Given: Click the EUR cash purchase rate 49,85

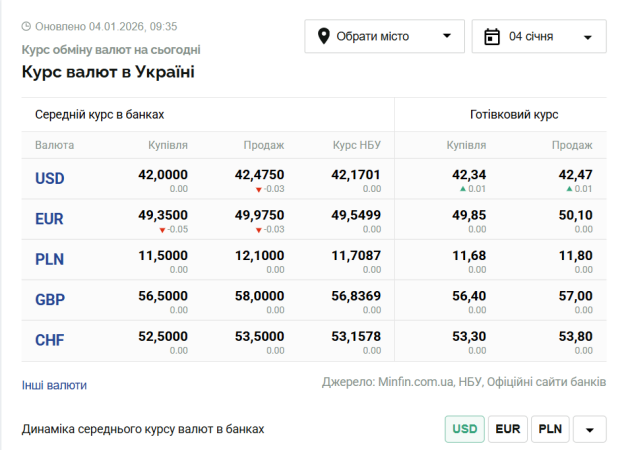Looking at the screenshot, I should [x=470, y=215].
